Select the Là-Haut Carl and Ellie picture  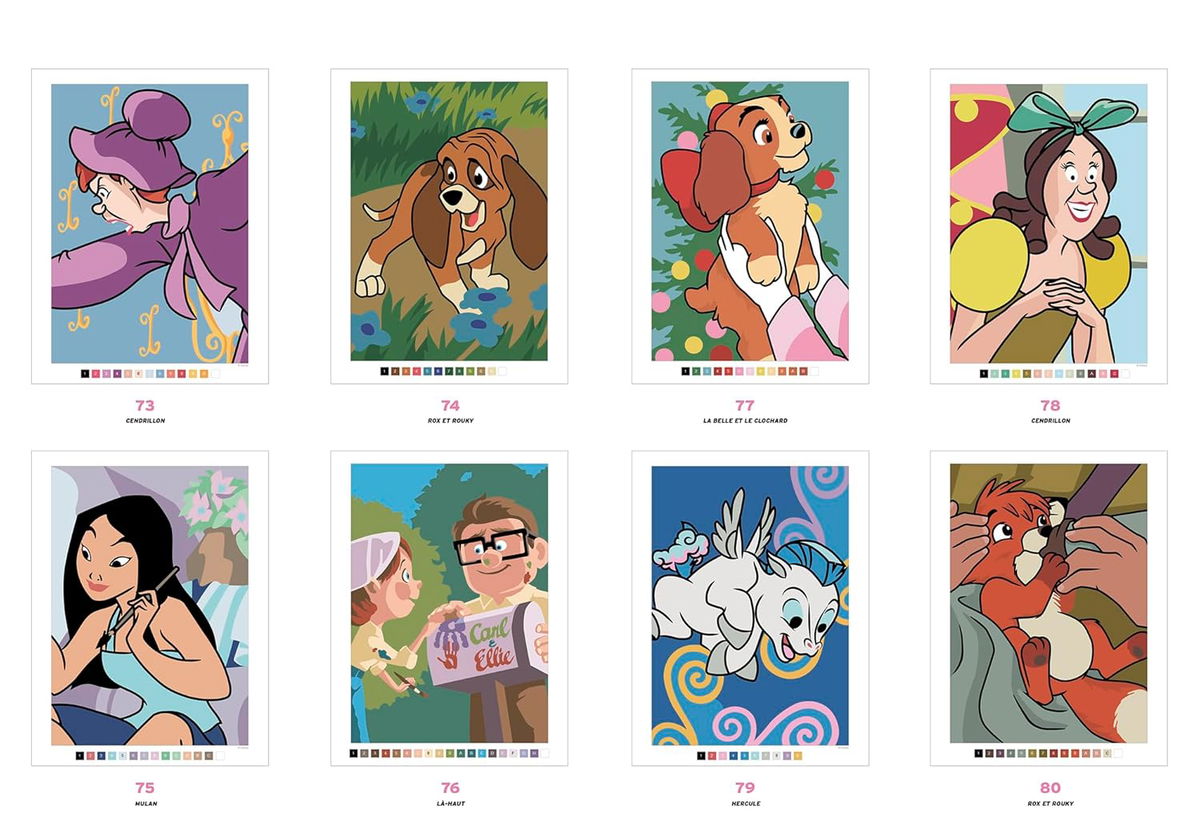pyautogui.click(x=449, y=603)
